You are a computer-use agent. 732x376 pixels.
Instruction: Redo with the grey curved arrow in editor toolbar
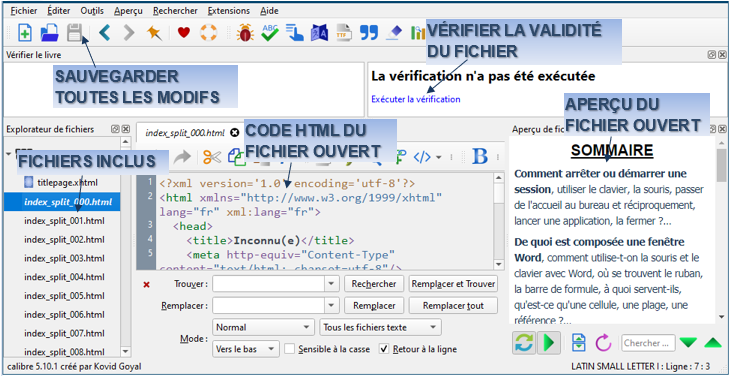pyautogui.click(x=182, y=157)
